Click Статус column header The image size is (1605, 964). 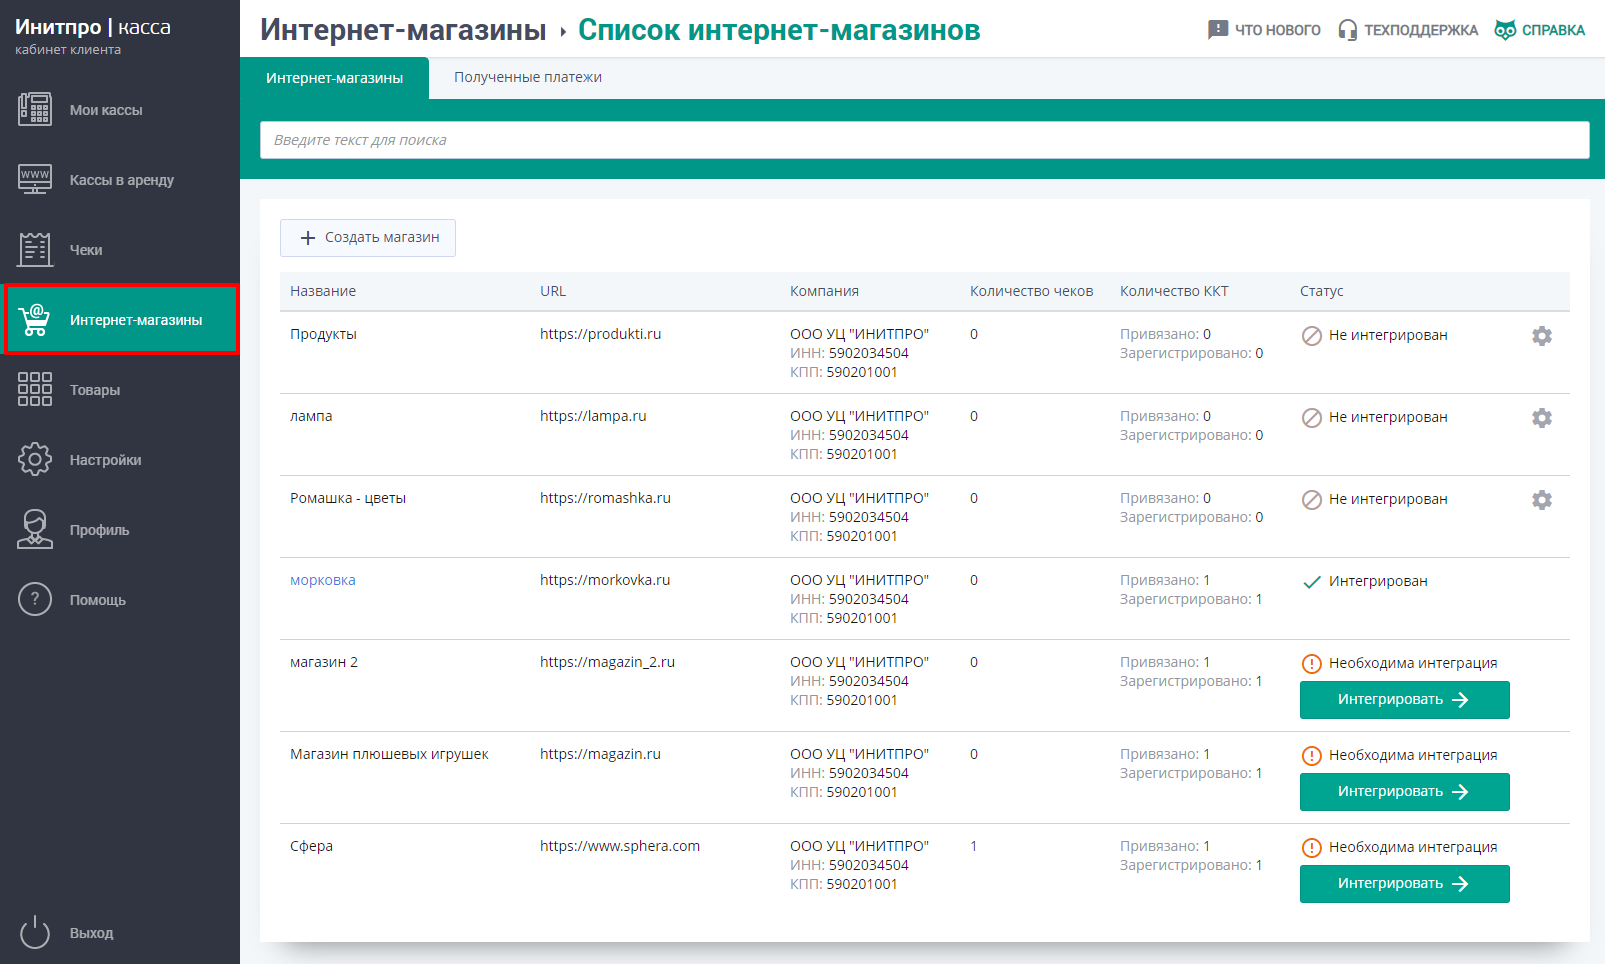[x=1321, y=291]
